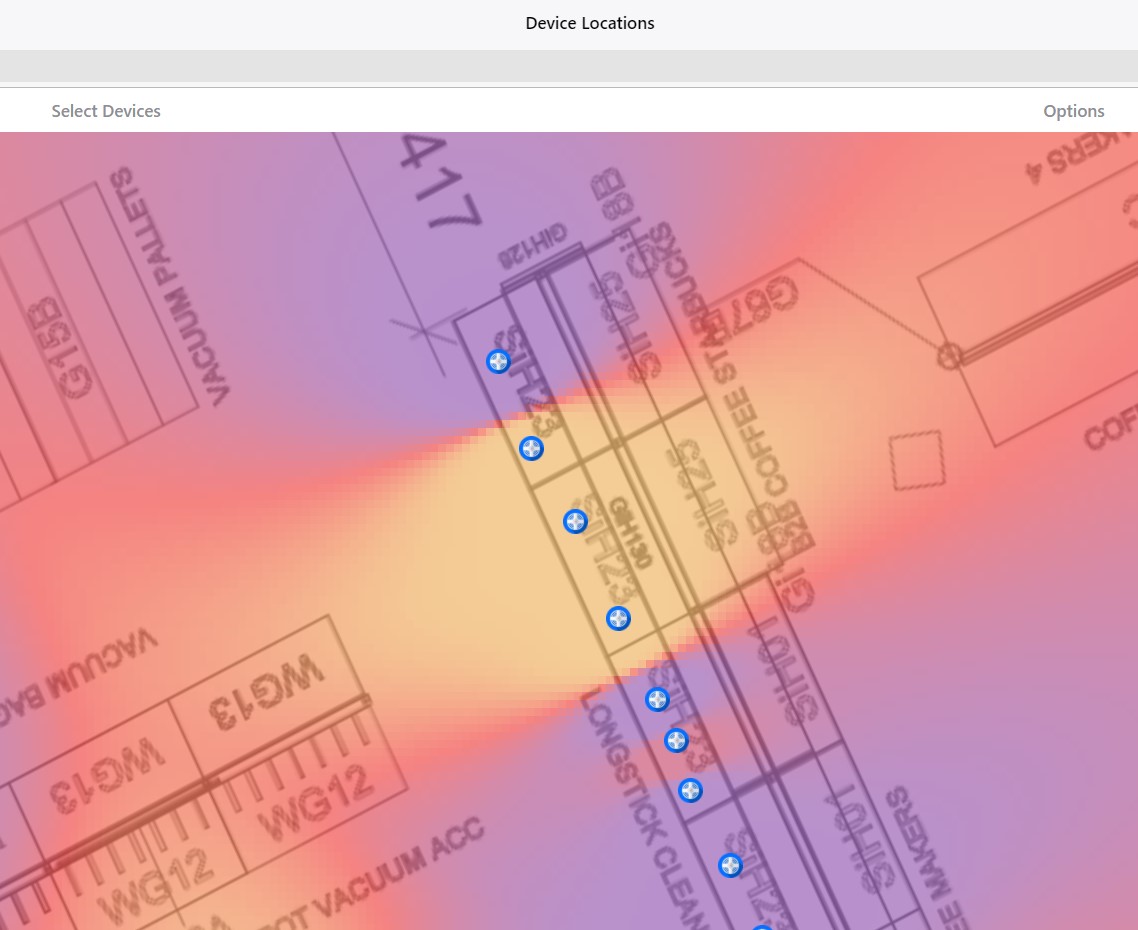Select the sixth device marker from top
The height and width of the screenshot is (930, 1138).
676,741
